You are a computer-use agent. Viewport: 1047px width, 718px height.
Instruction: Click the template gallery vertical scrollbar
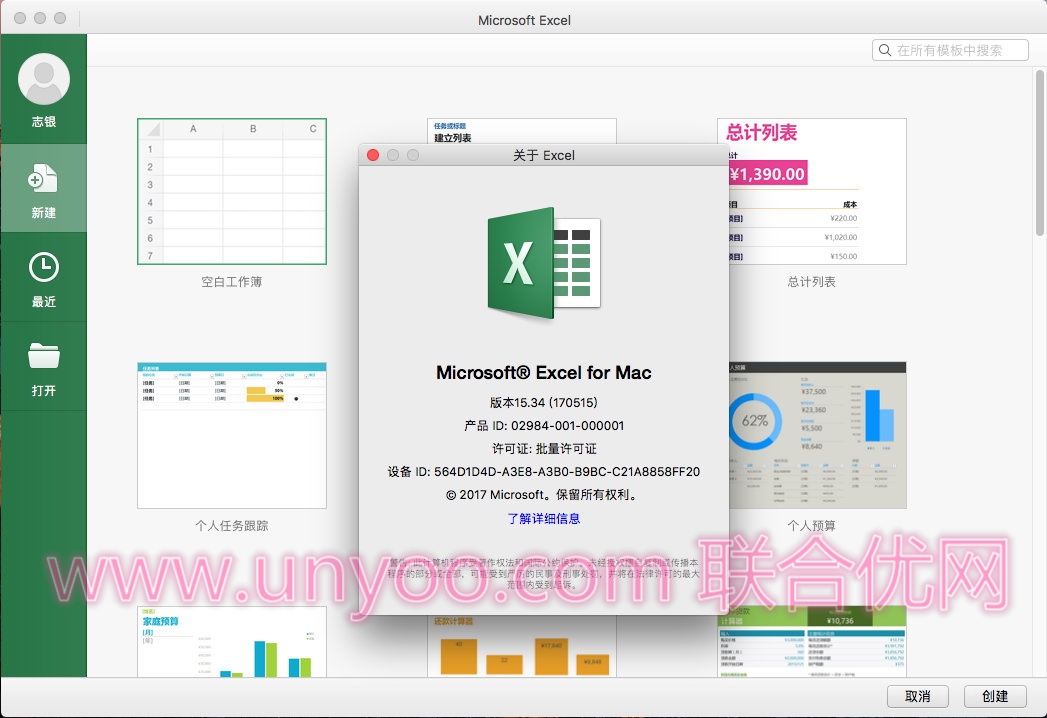click(1039, 152)
